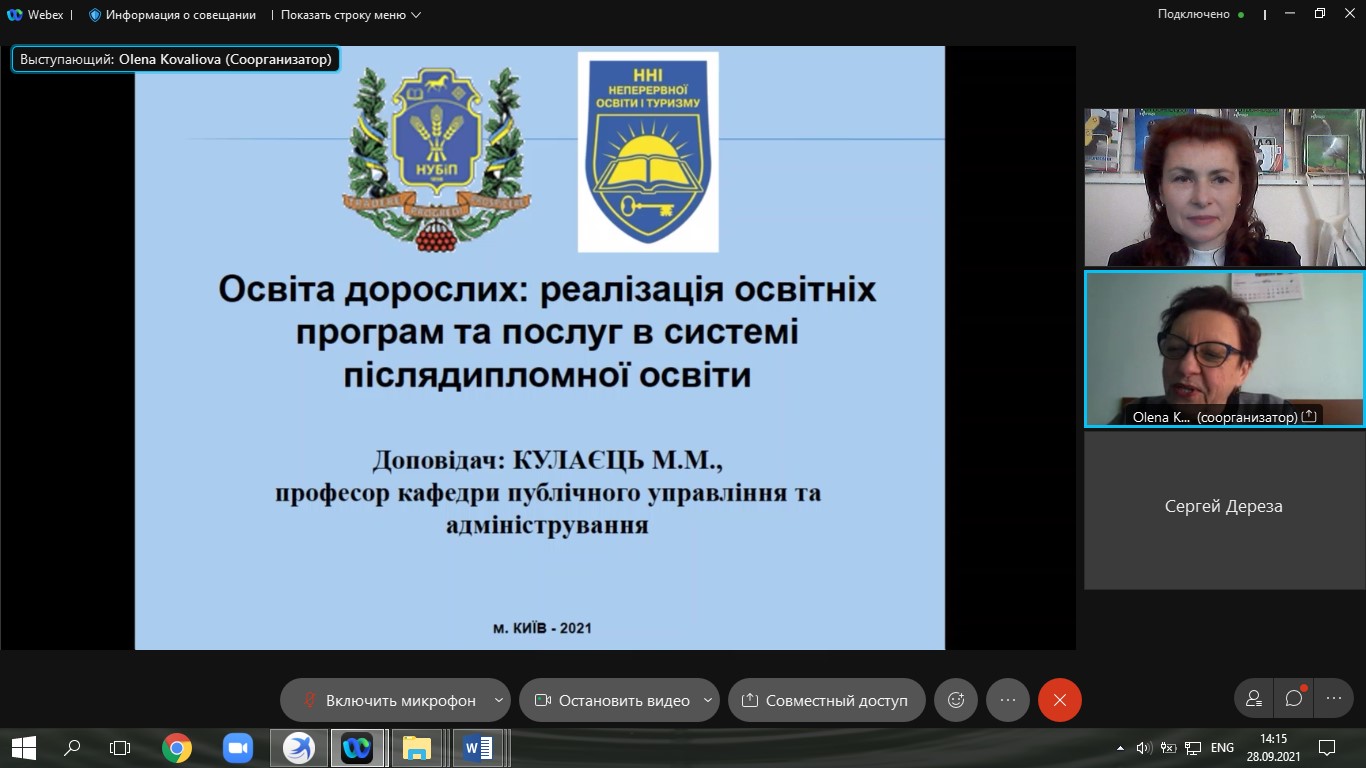1366x768 pixels.
Task: Open the emoji reactions button
Action: 956,700
